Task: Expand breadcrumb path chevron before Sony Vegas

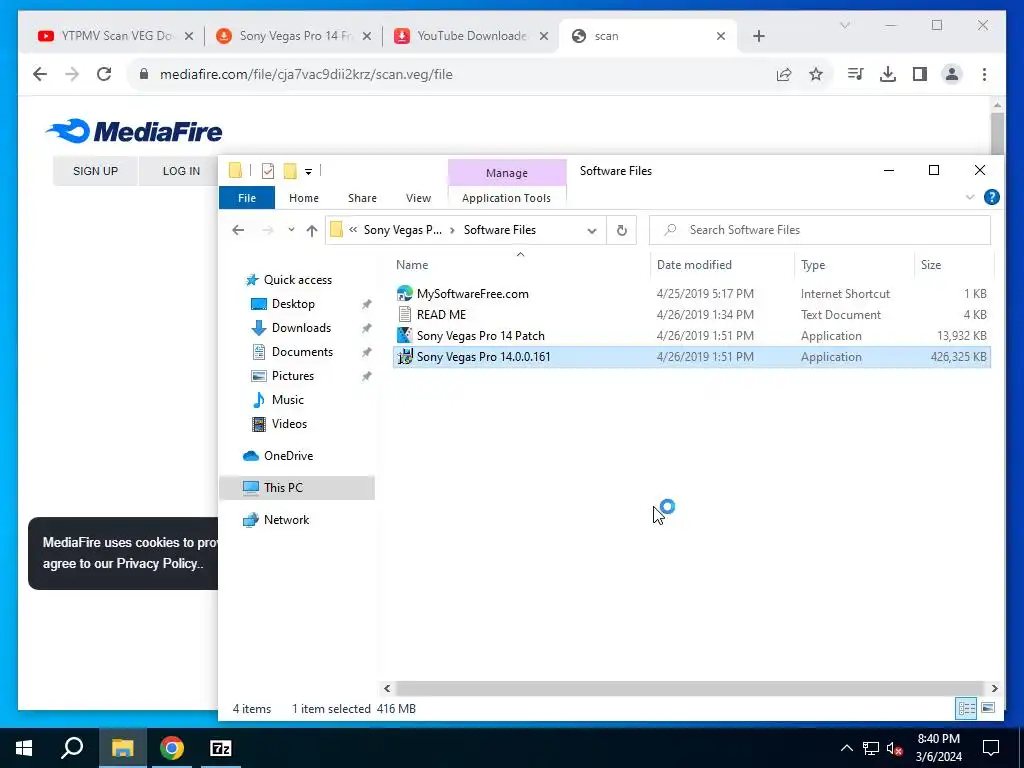Action: (353, 230)
